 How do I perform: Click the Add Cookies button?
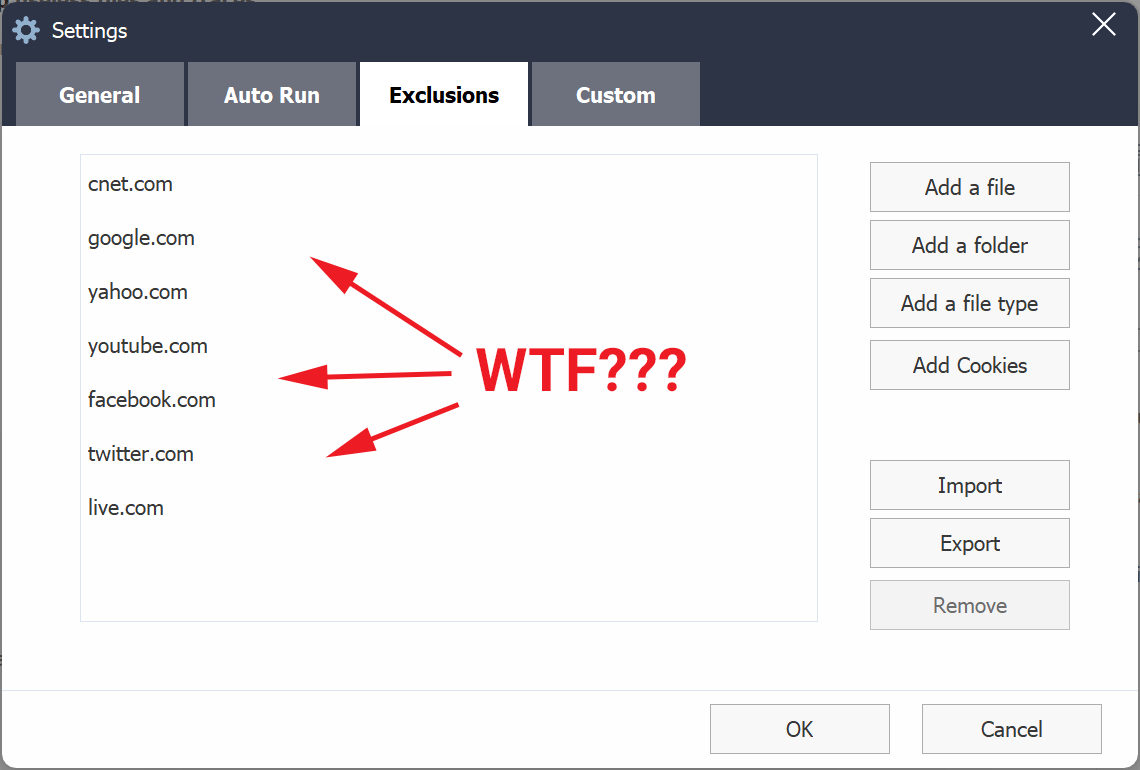coord(969,366)
